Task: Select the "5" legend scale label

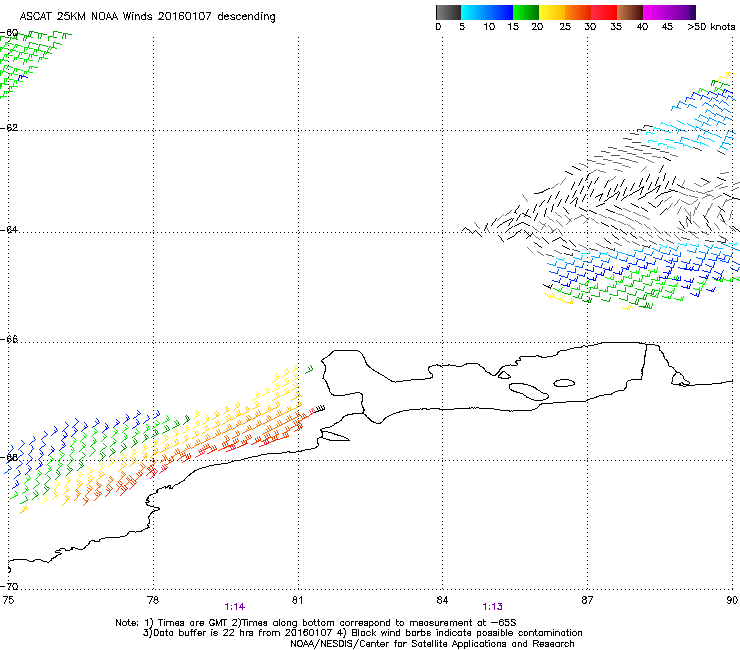Action: click(x=462, y=27)
